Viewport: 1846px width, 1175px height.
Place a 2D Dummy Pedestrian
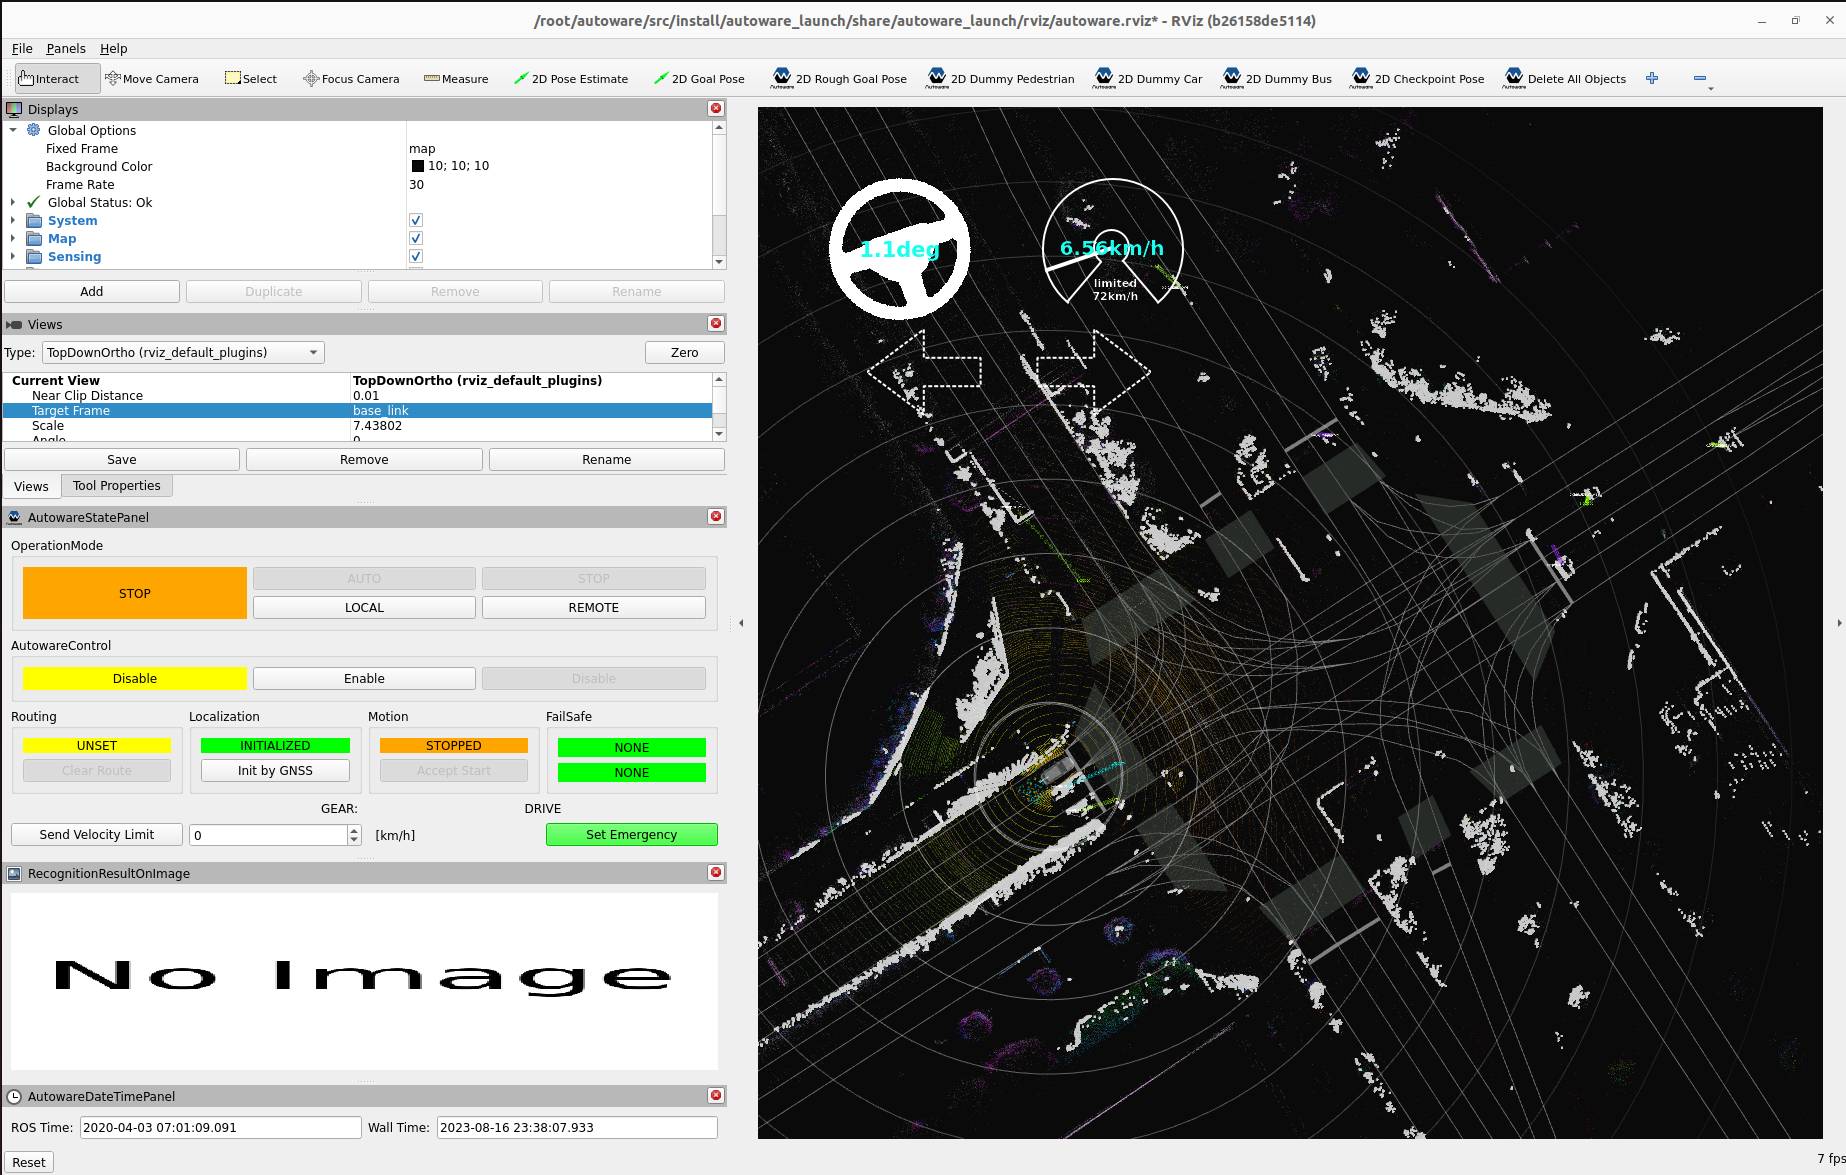point(1001,79)
